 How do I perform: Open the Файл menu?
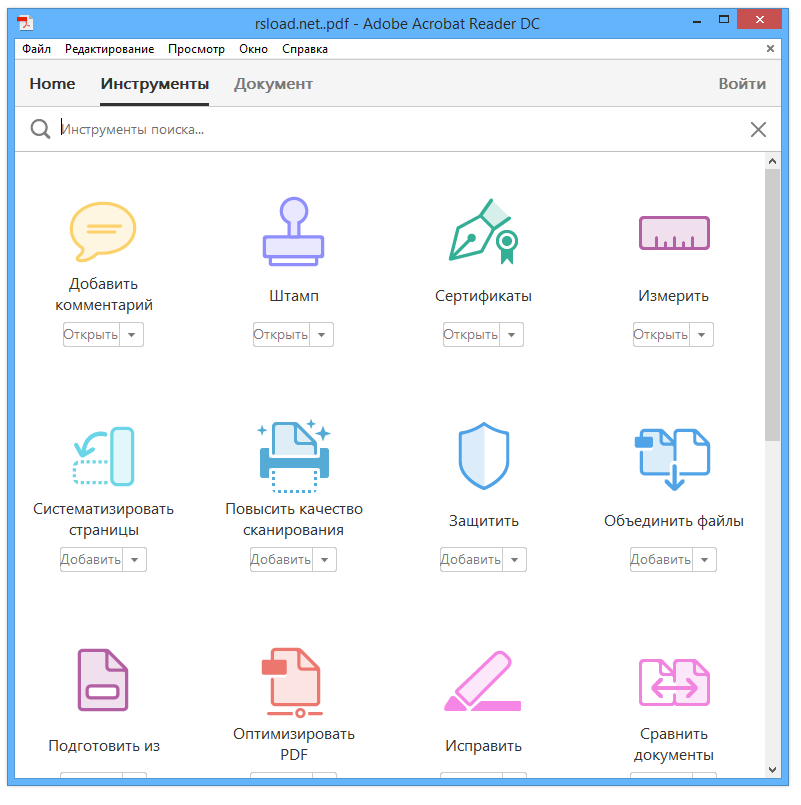click(x=36, y=49)
